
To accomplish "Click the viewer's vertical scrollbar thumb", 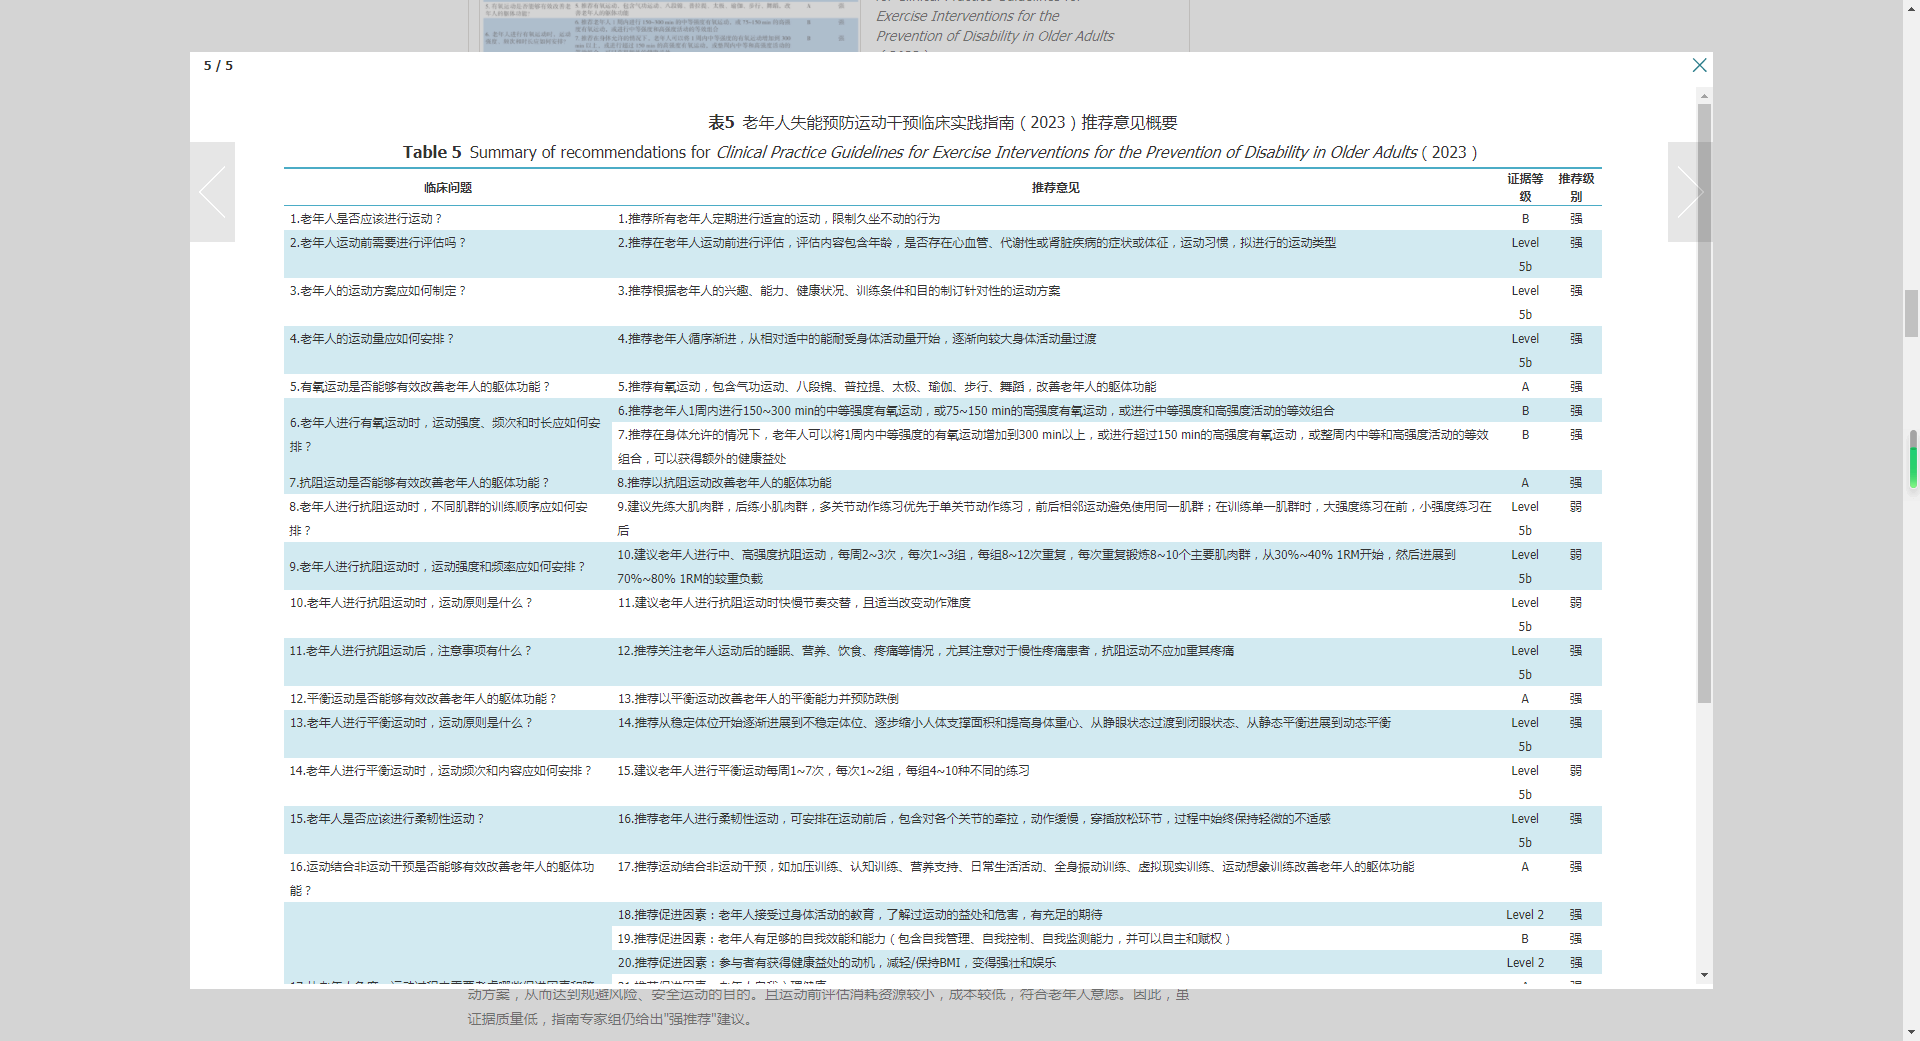I will pyautogui.click(x=1704, y=403).
